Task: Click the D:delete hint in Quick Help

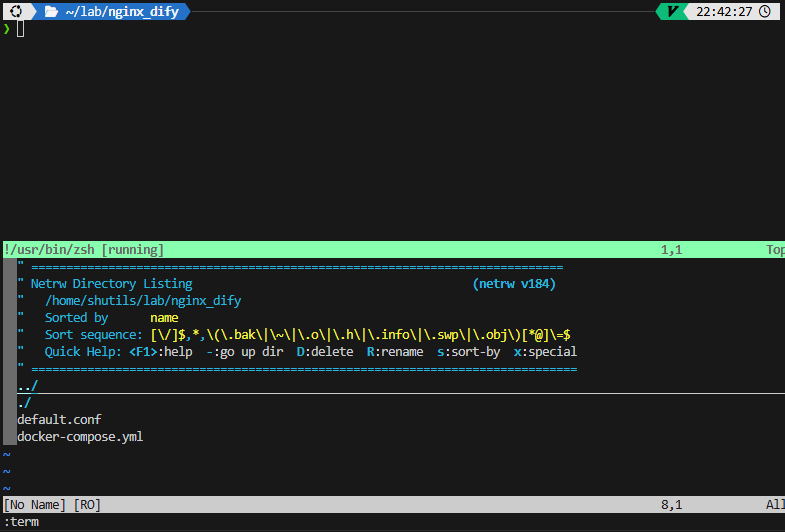Action: 325,352
